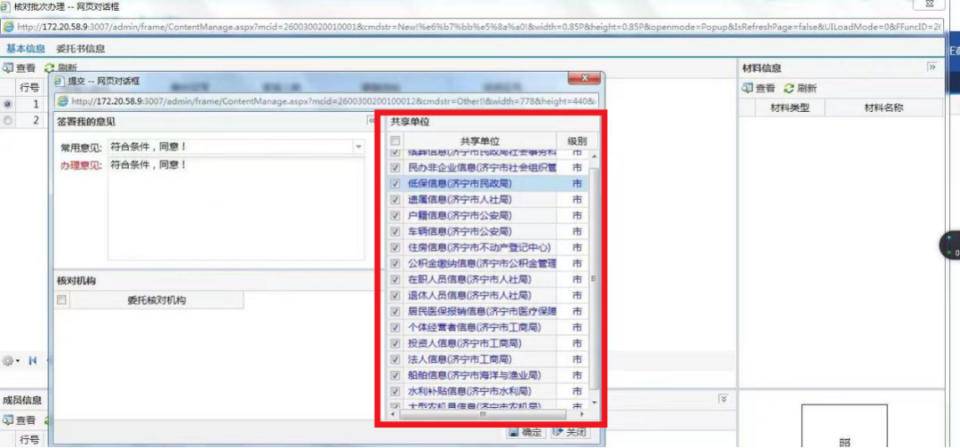Click into the 办理意见 text area
This screenshot has height=448, width=960.
point(236,208)
